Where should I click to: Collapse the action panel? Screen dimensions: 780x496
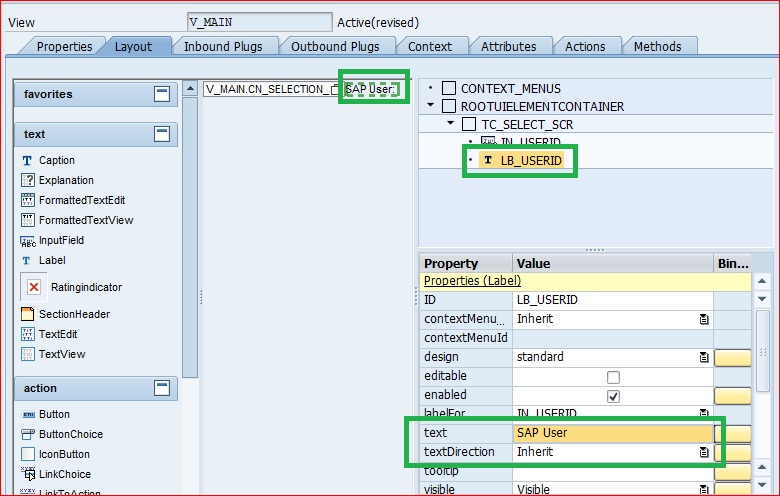point(162,388)
